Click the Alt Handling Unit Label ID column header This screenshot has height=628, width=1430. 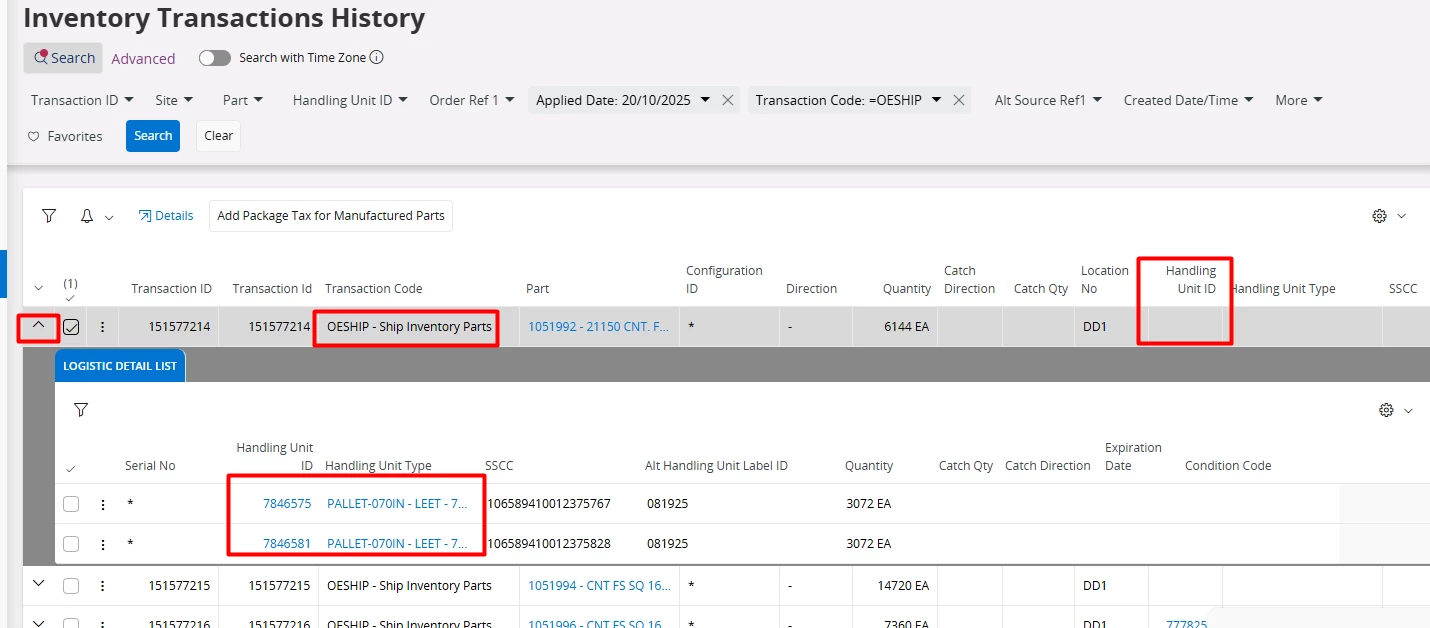pos(716,466)
